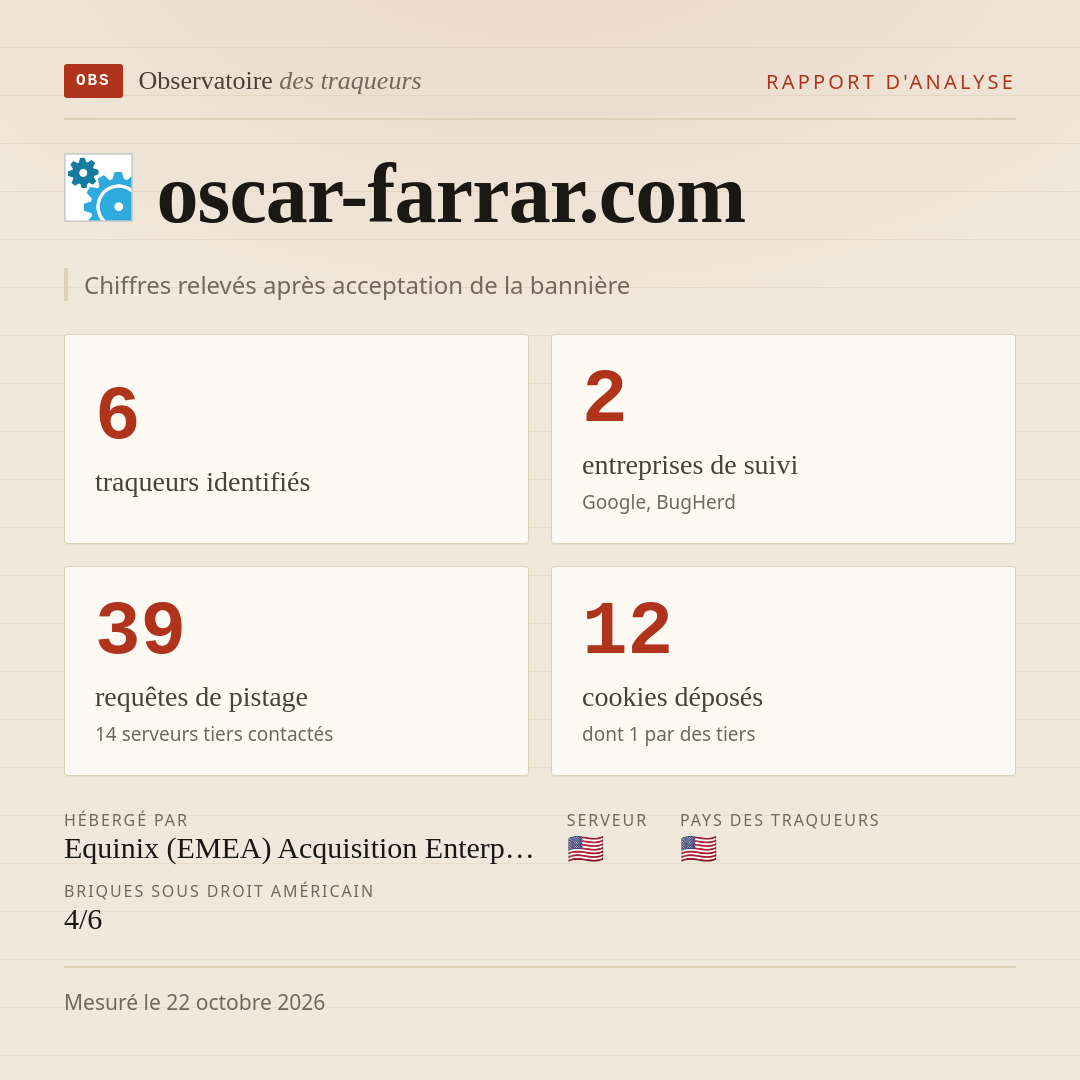The image size is (1080, 1080).
Task: Click the 12 cookies déposés card
Action: (x=783, y=671)
